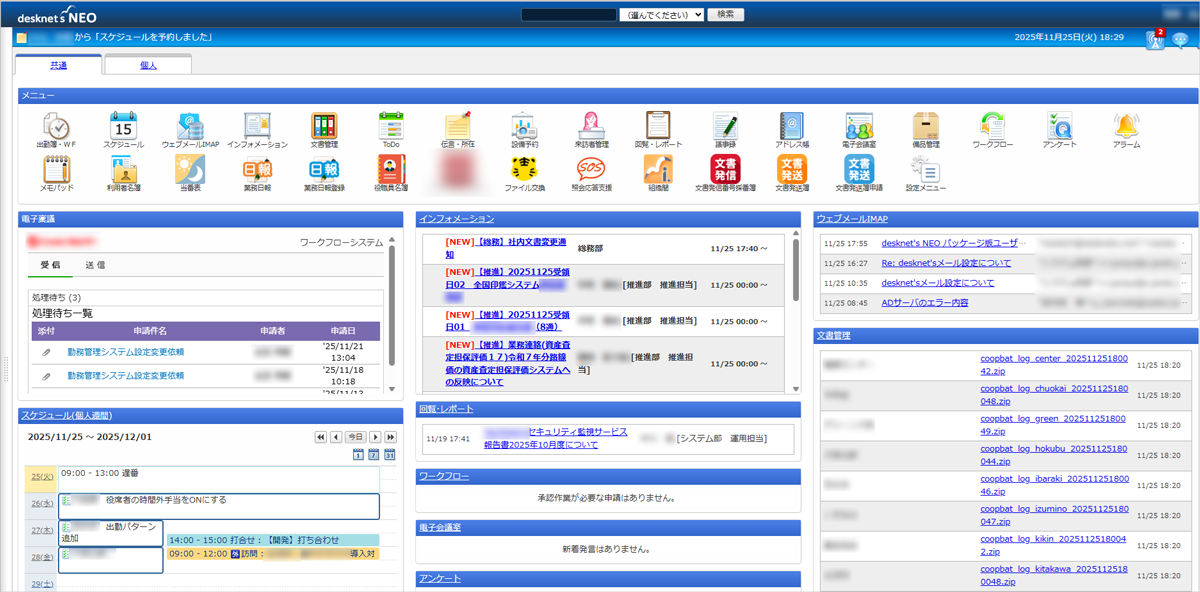Switch schedule to one-day view icon
This screenshot has width=1200, height=592.
tap(358, 455)
